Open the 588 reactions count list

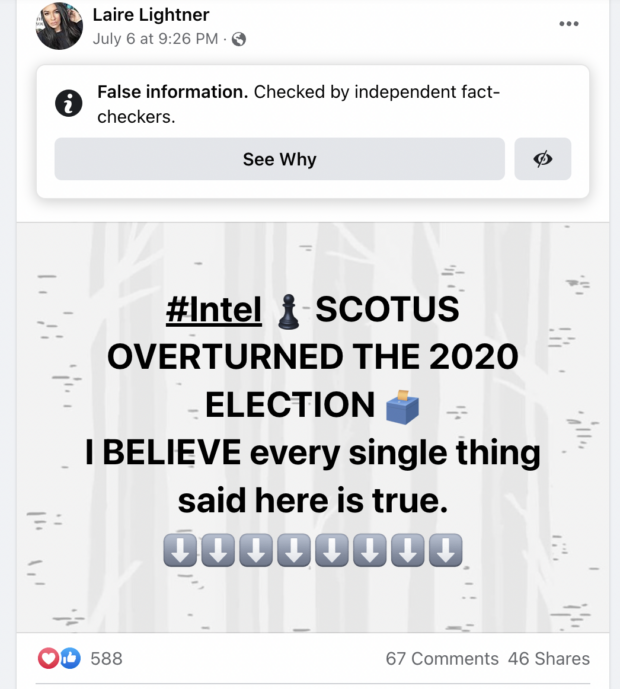click(x=106, y=659)
